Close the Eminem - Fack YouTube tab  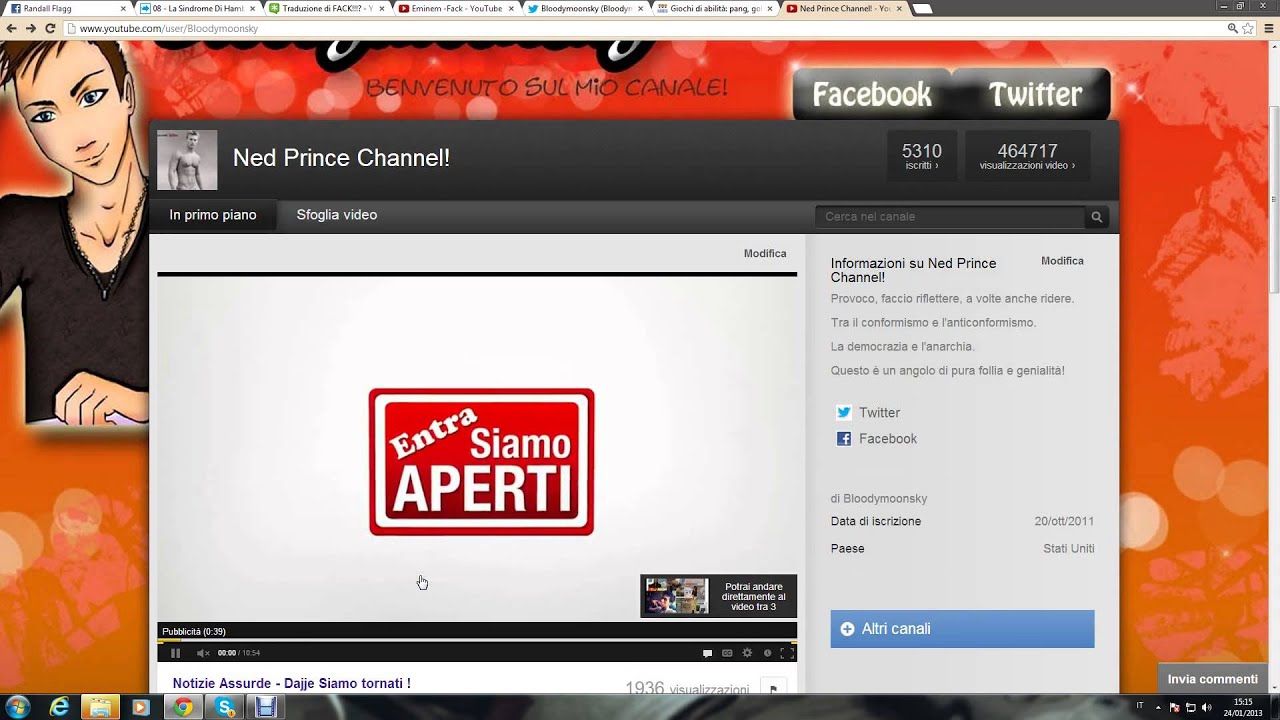tap(511, 8)
